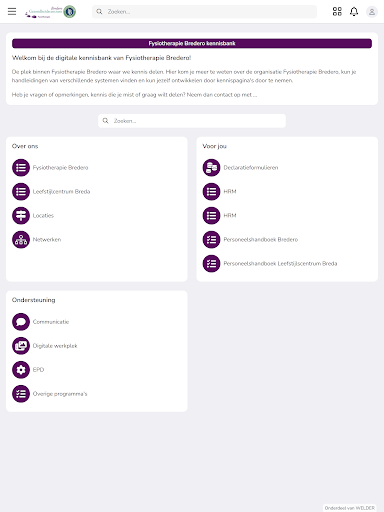This screenshot has width=384, height=512.
Task: Open Leefstijlcentrum Breda link
Action: tap(61, 191)
